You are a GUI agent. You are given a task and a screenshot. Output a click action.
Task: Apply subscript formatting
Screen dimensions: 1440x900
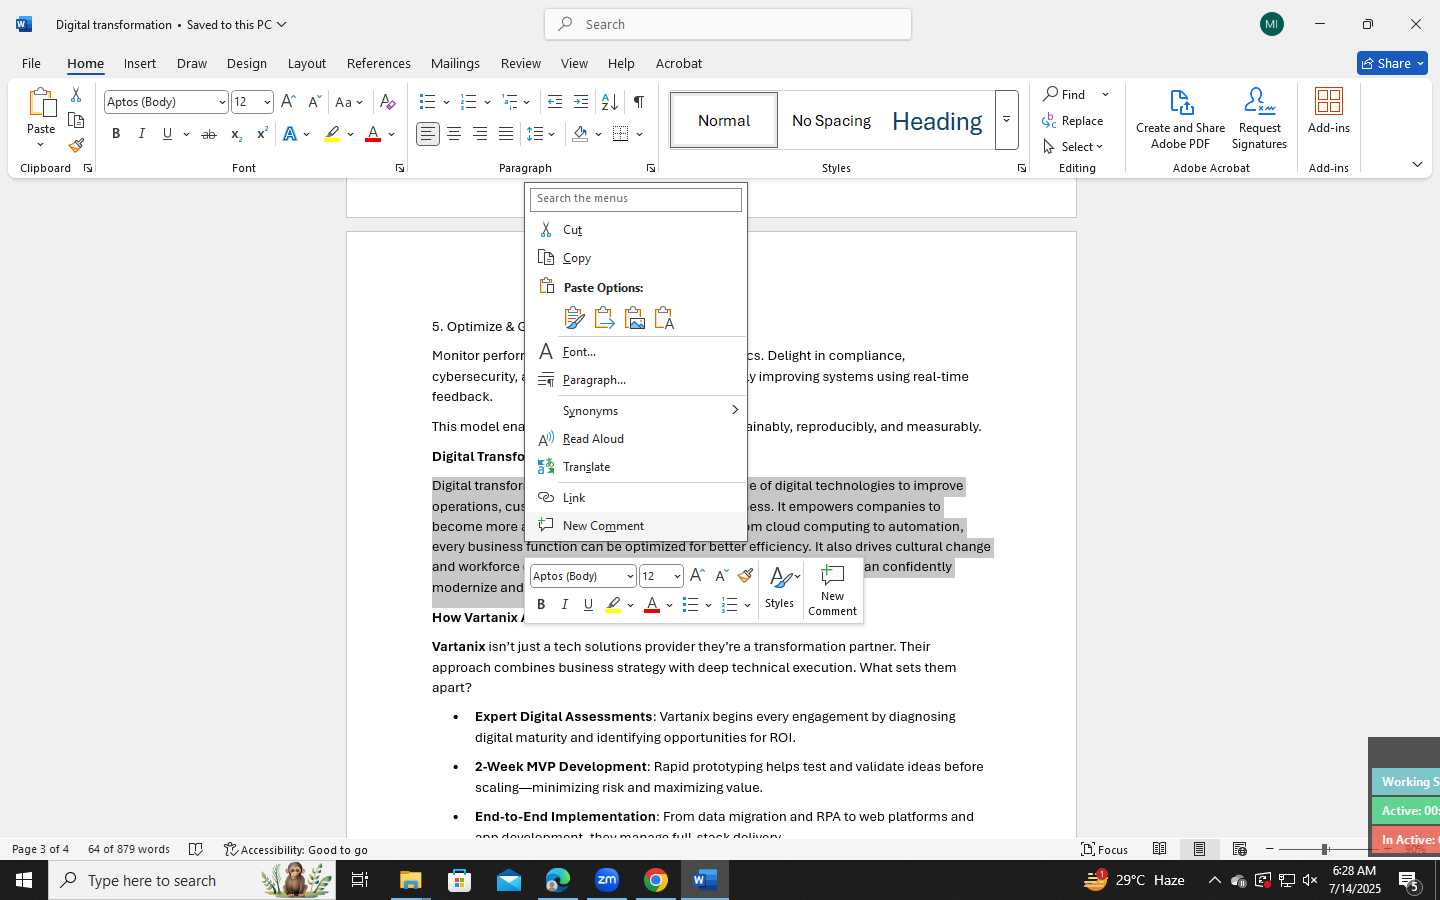pyautogui.click(x=236, y=134)
